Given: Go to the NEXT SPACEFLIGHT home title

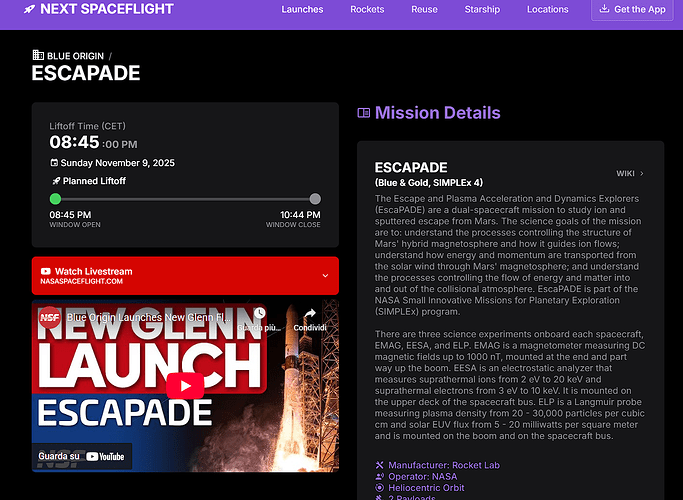Looking at the screenshot, I should 107,9.
